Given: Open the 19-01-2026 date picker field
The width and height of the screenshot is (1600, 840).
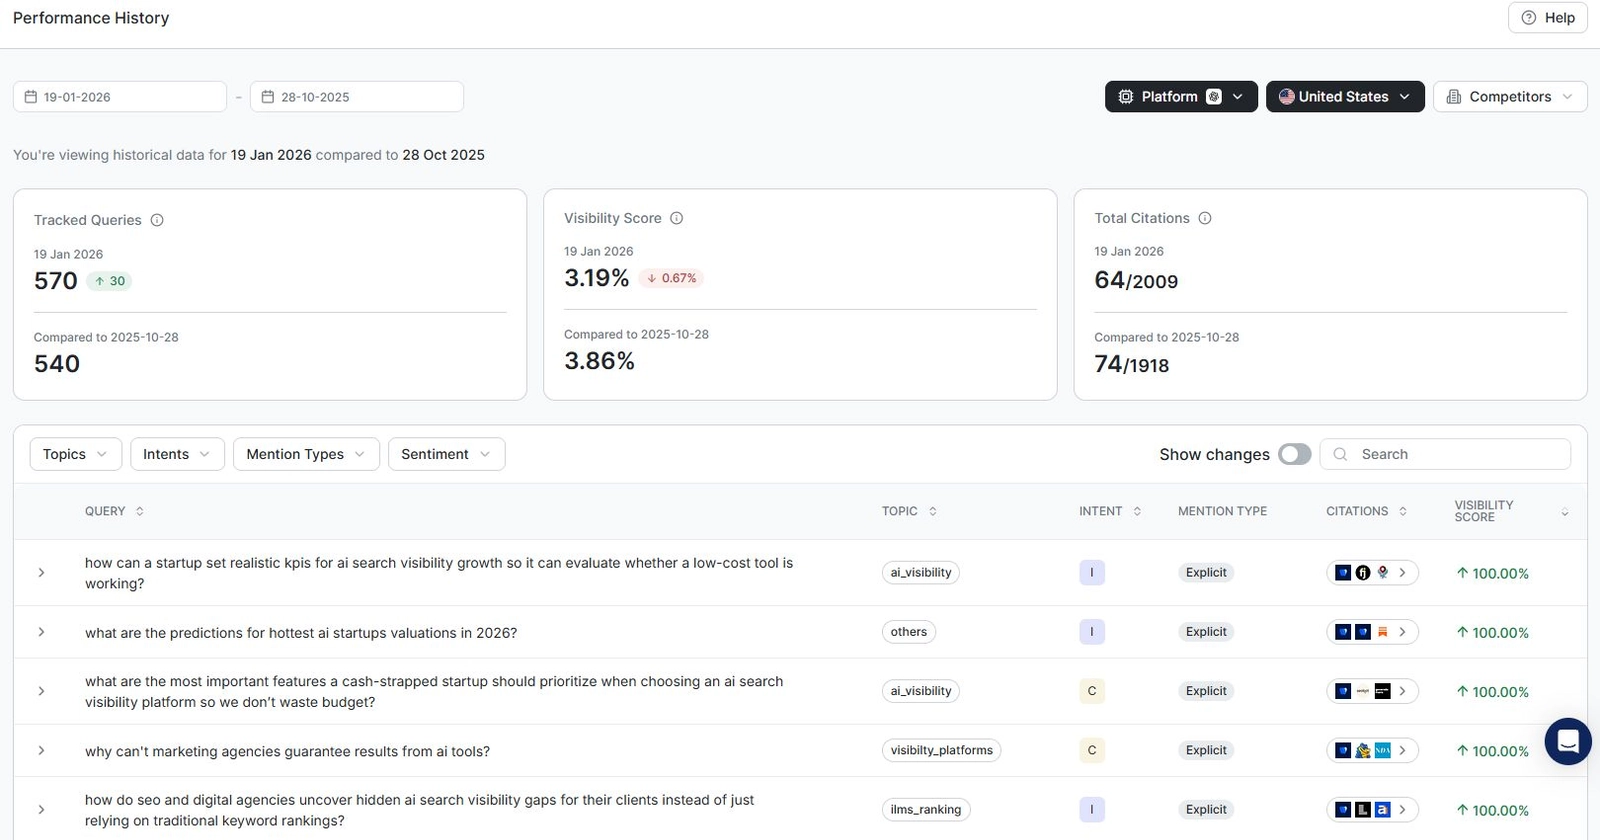Looking at the screenshot, I should click(120, 97).
